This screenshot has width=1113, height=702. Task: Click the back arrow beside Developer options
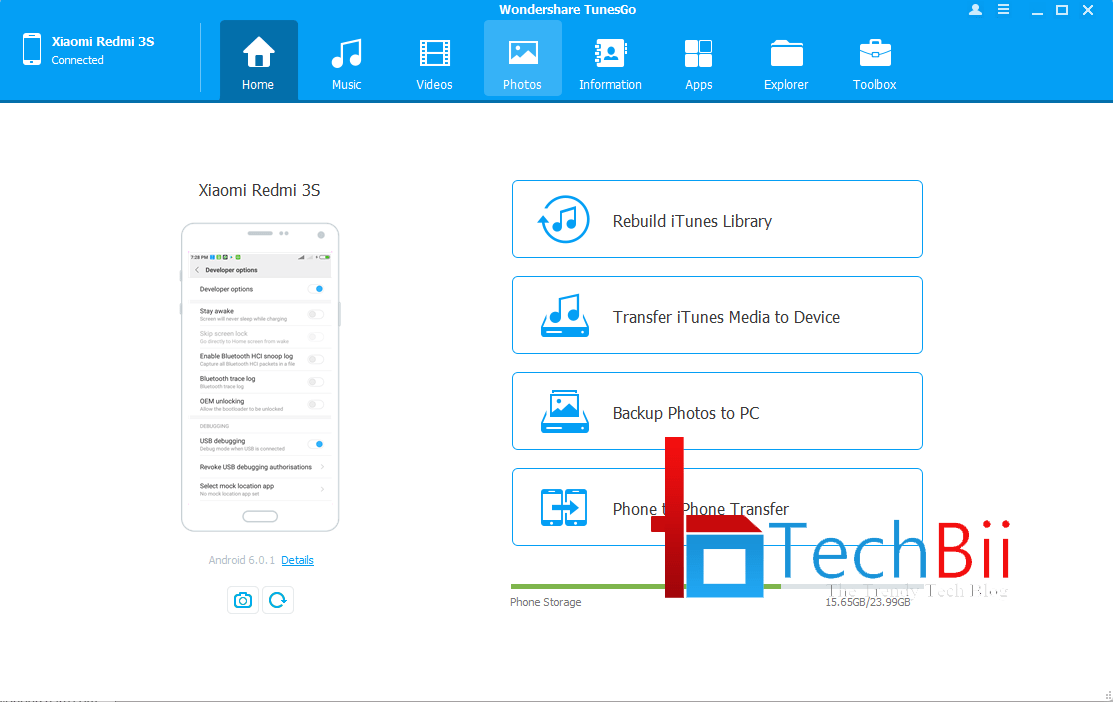(x=197, y=270)
